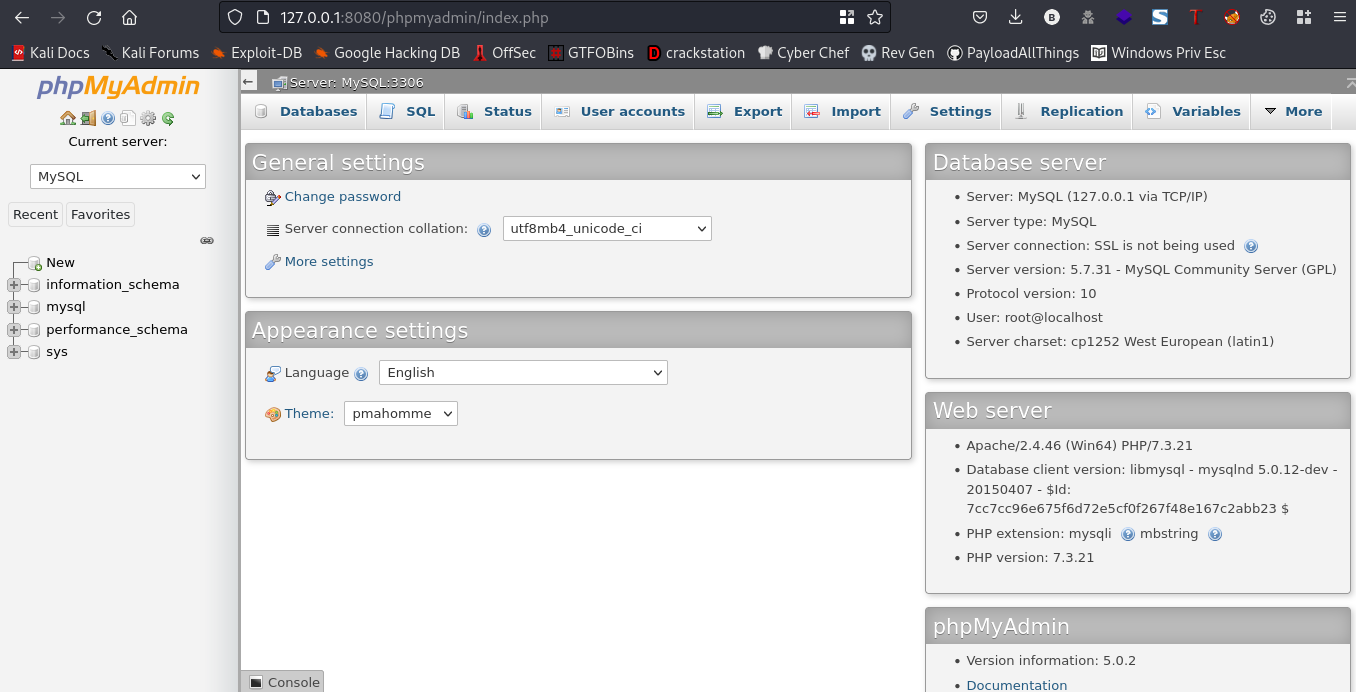Screen dimensions: 1356x692
Task: Click the sidebar MySQL documentation pages icon
Action: pos(128,118)
